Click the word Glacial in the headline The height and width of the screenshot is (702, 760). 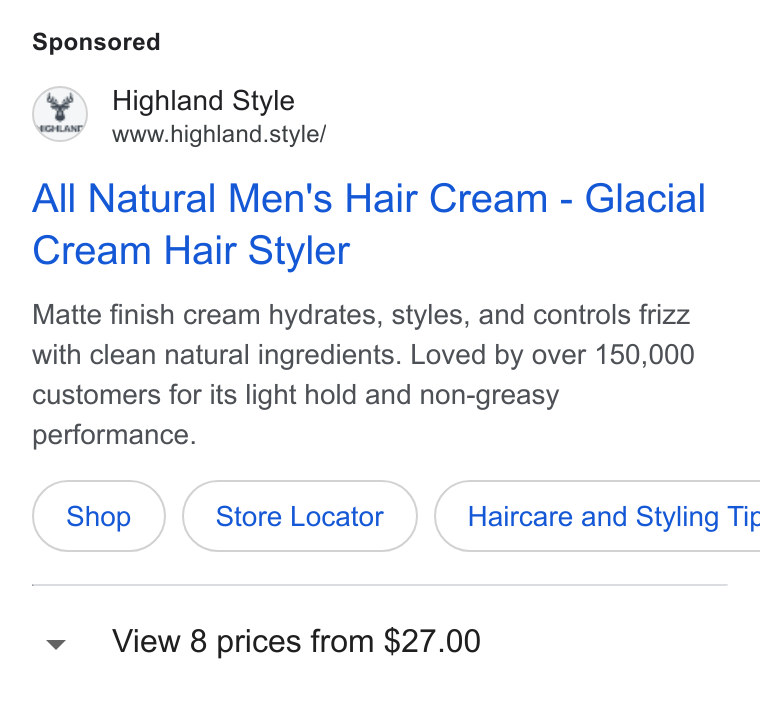645,198
